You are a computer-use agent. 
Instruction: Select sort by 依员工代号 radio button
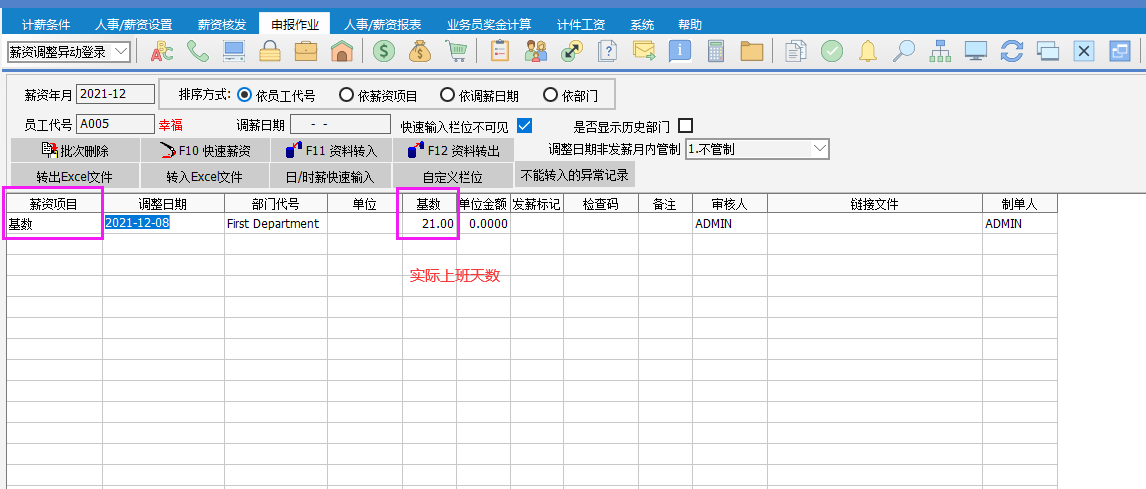pyautogui.click(x=244, y=95)
